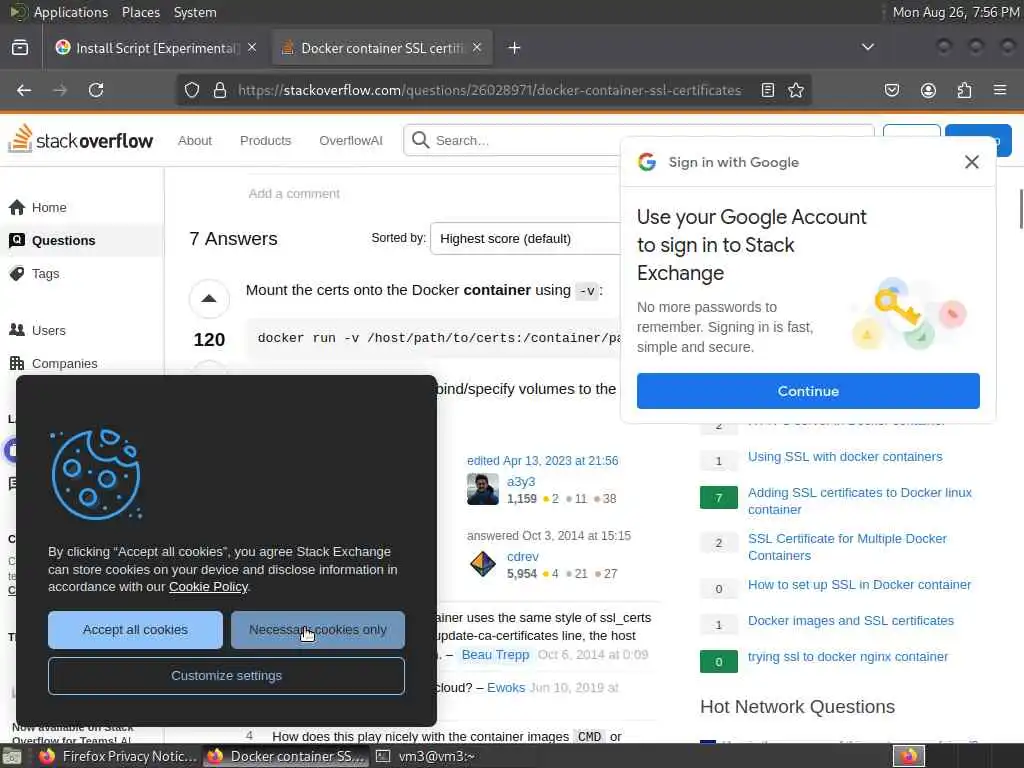Toggle reader view icon in address bar
This screenshot has width=1024, height=768.
[x=768, y=90]
